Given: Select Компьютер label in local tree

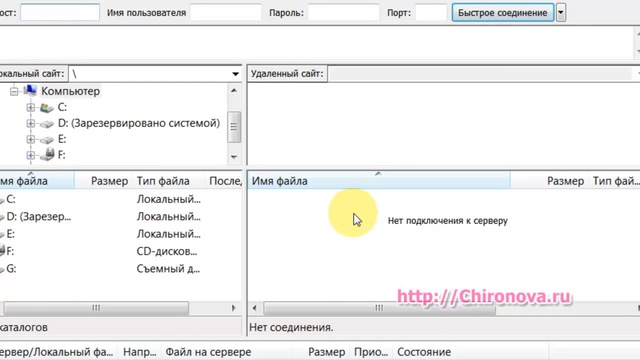Looking at the screenshot, I should click(x=70, y=91).
